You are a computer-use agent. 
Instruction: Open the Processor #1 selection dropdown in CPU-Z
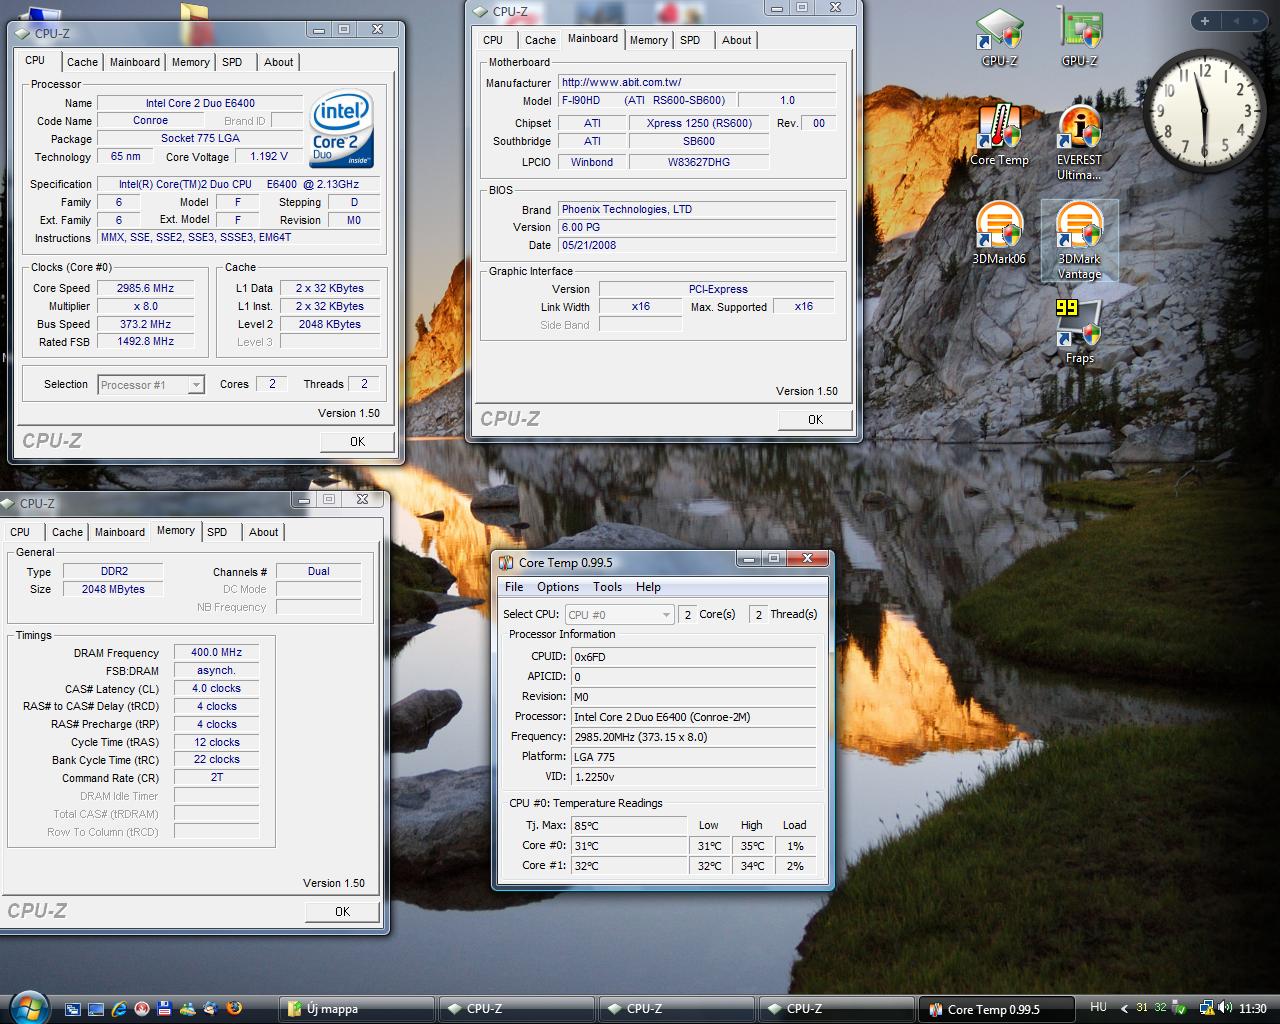pyautogui.click(x=151, y=385)
